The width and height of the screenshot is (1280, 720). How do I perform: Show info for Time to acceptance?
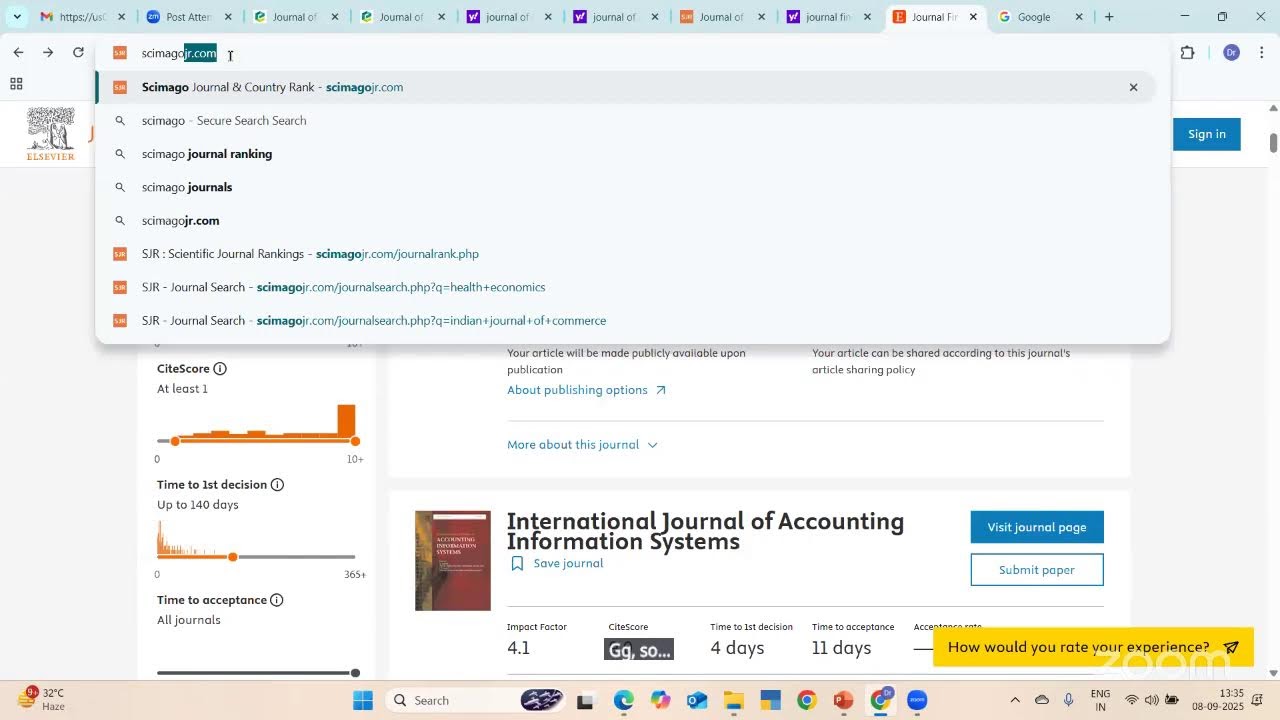(277, 600)
